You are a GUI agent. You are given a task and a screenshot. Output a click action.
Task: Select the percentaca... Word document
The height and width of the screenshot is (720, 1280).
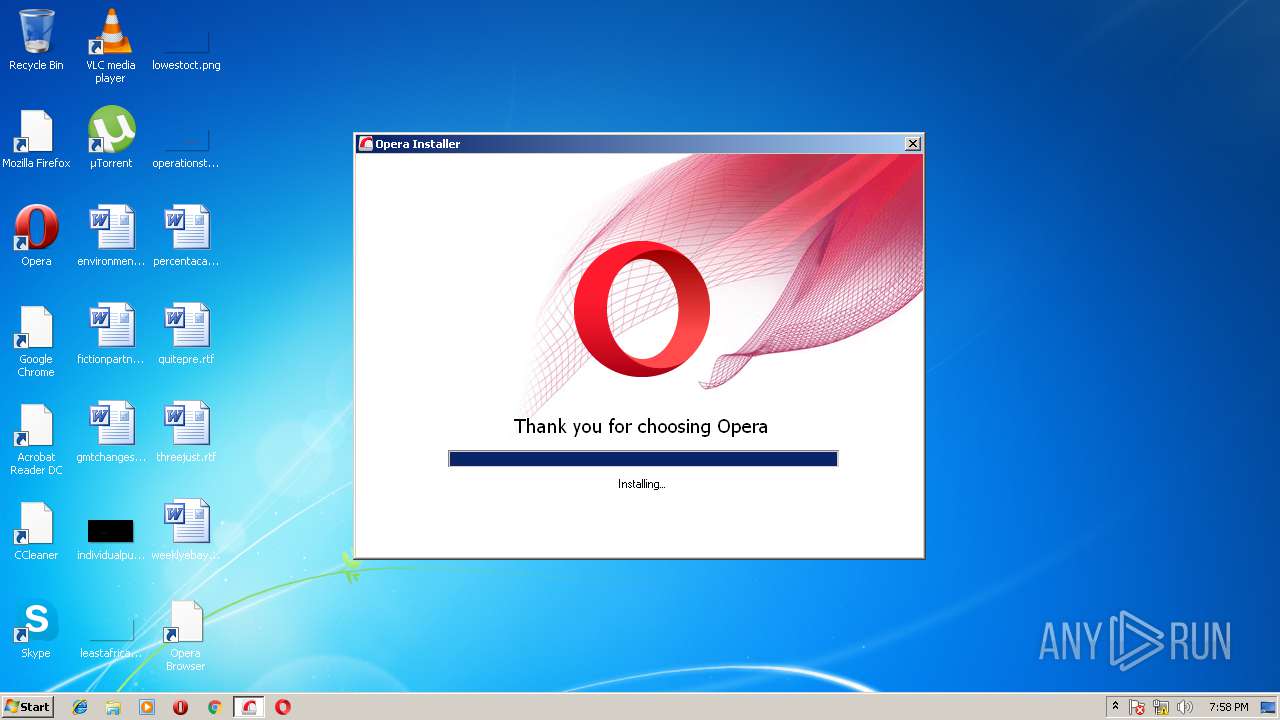[x=186, y=236]
